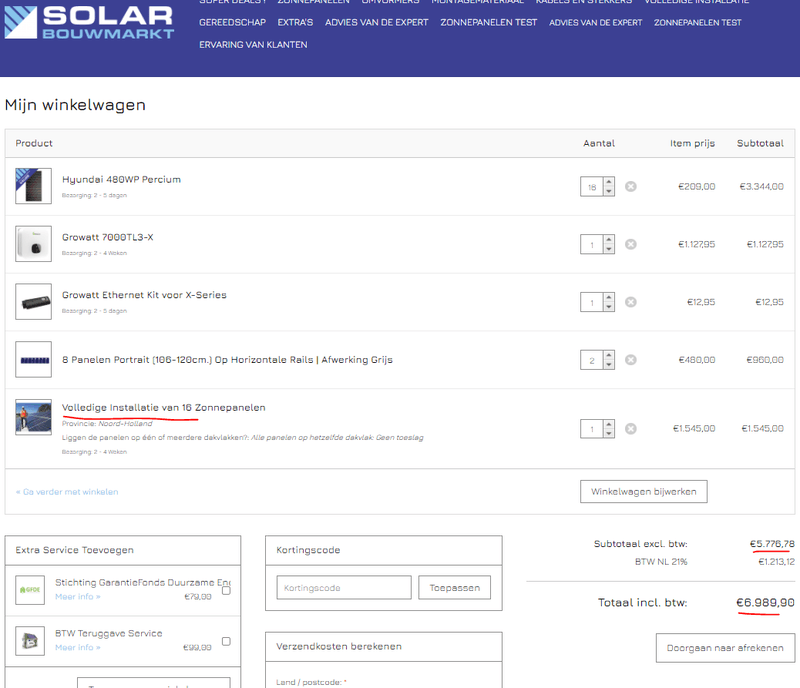Open Growatt Ethernet Kit thumbnail
800x688 pixels.
(x=33, y=301)
